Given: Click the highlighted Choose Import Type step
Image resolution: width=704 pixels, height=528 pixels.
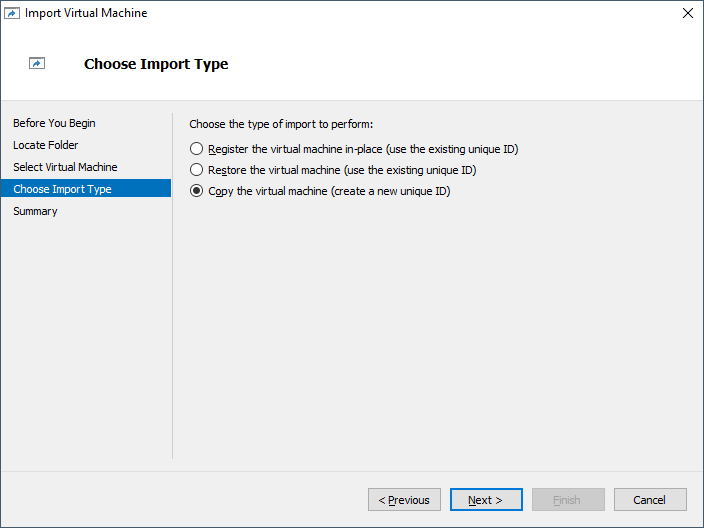Looking at the screenshot, I should pyautogui.click(x=62, y=189).
